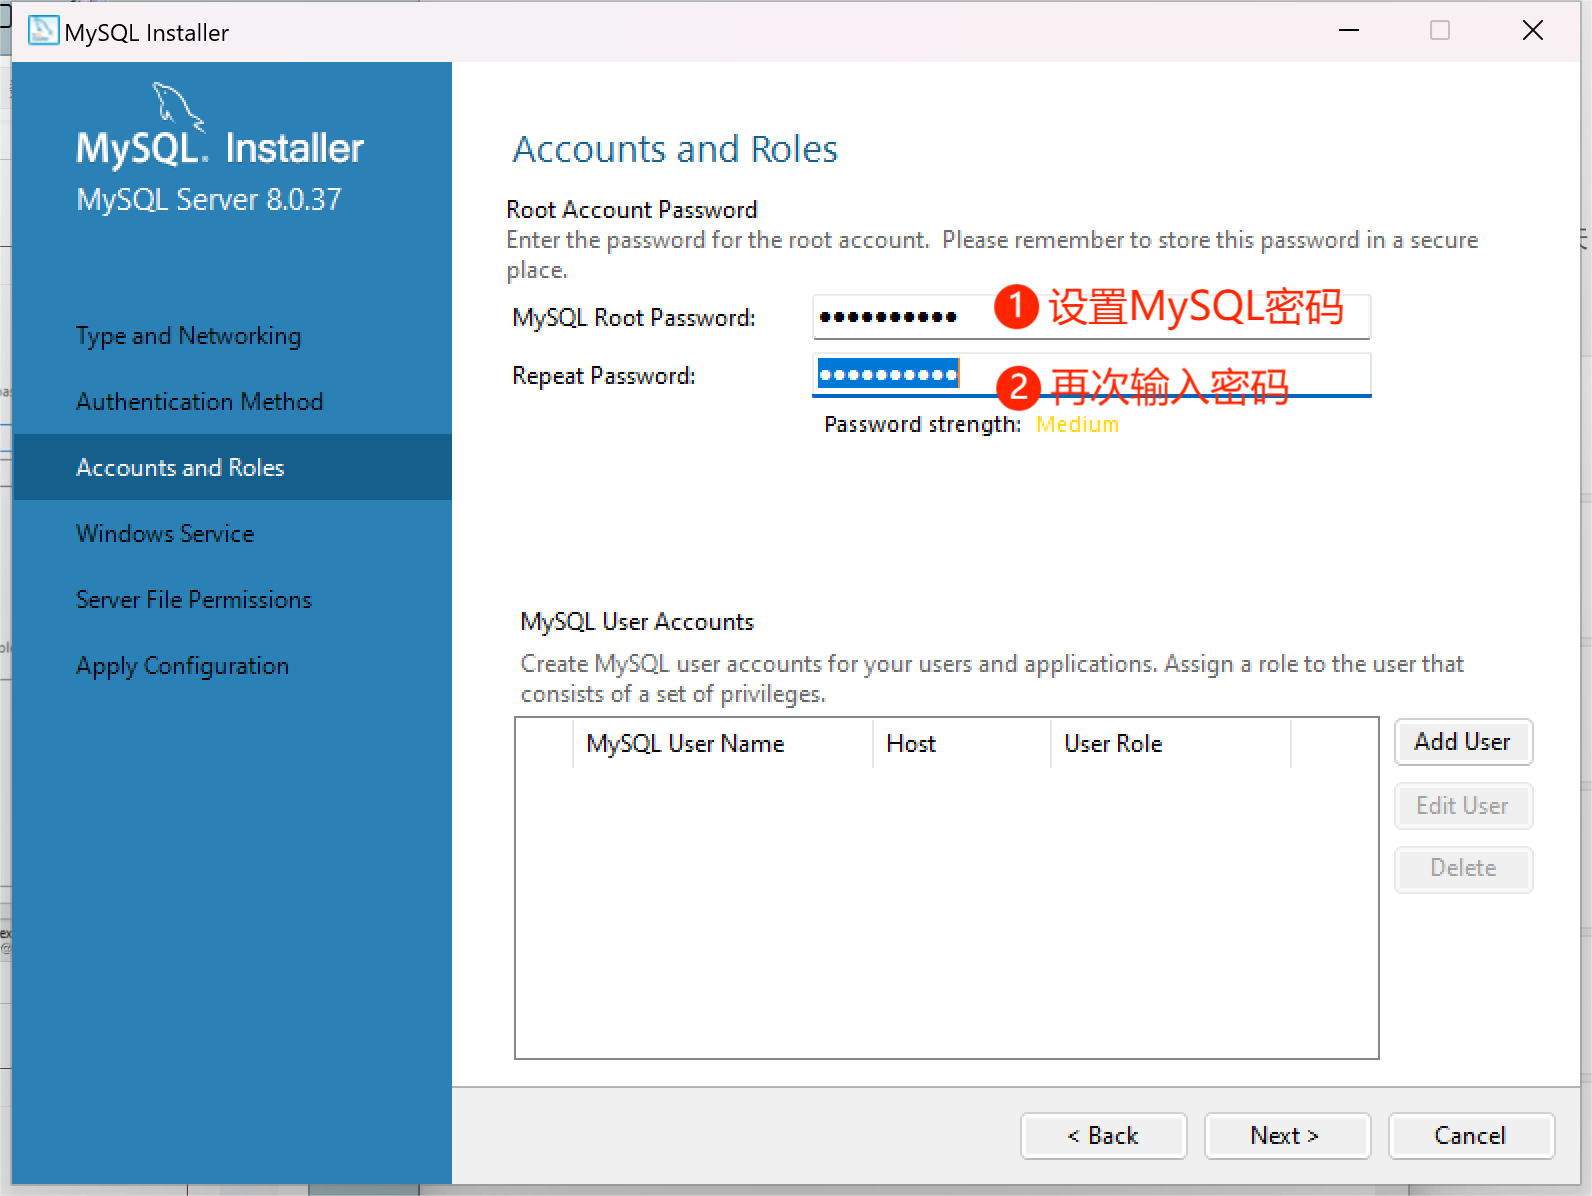Click the Edit User button

pyautogui.click(x=1463, y=806)
